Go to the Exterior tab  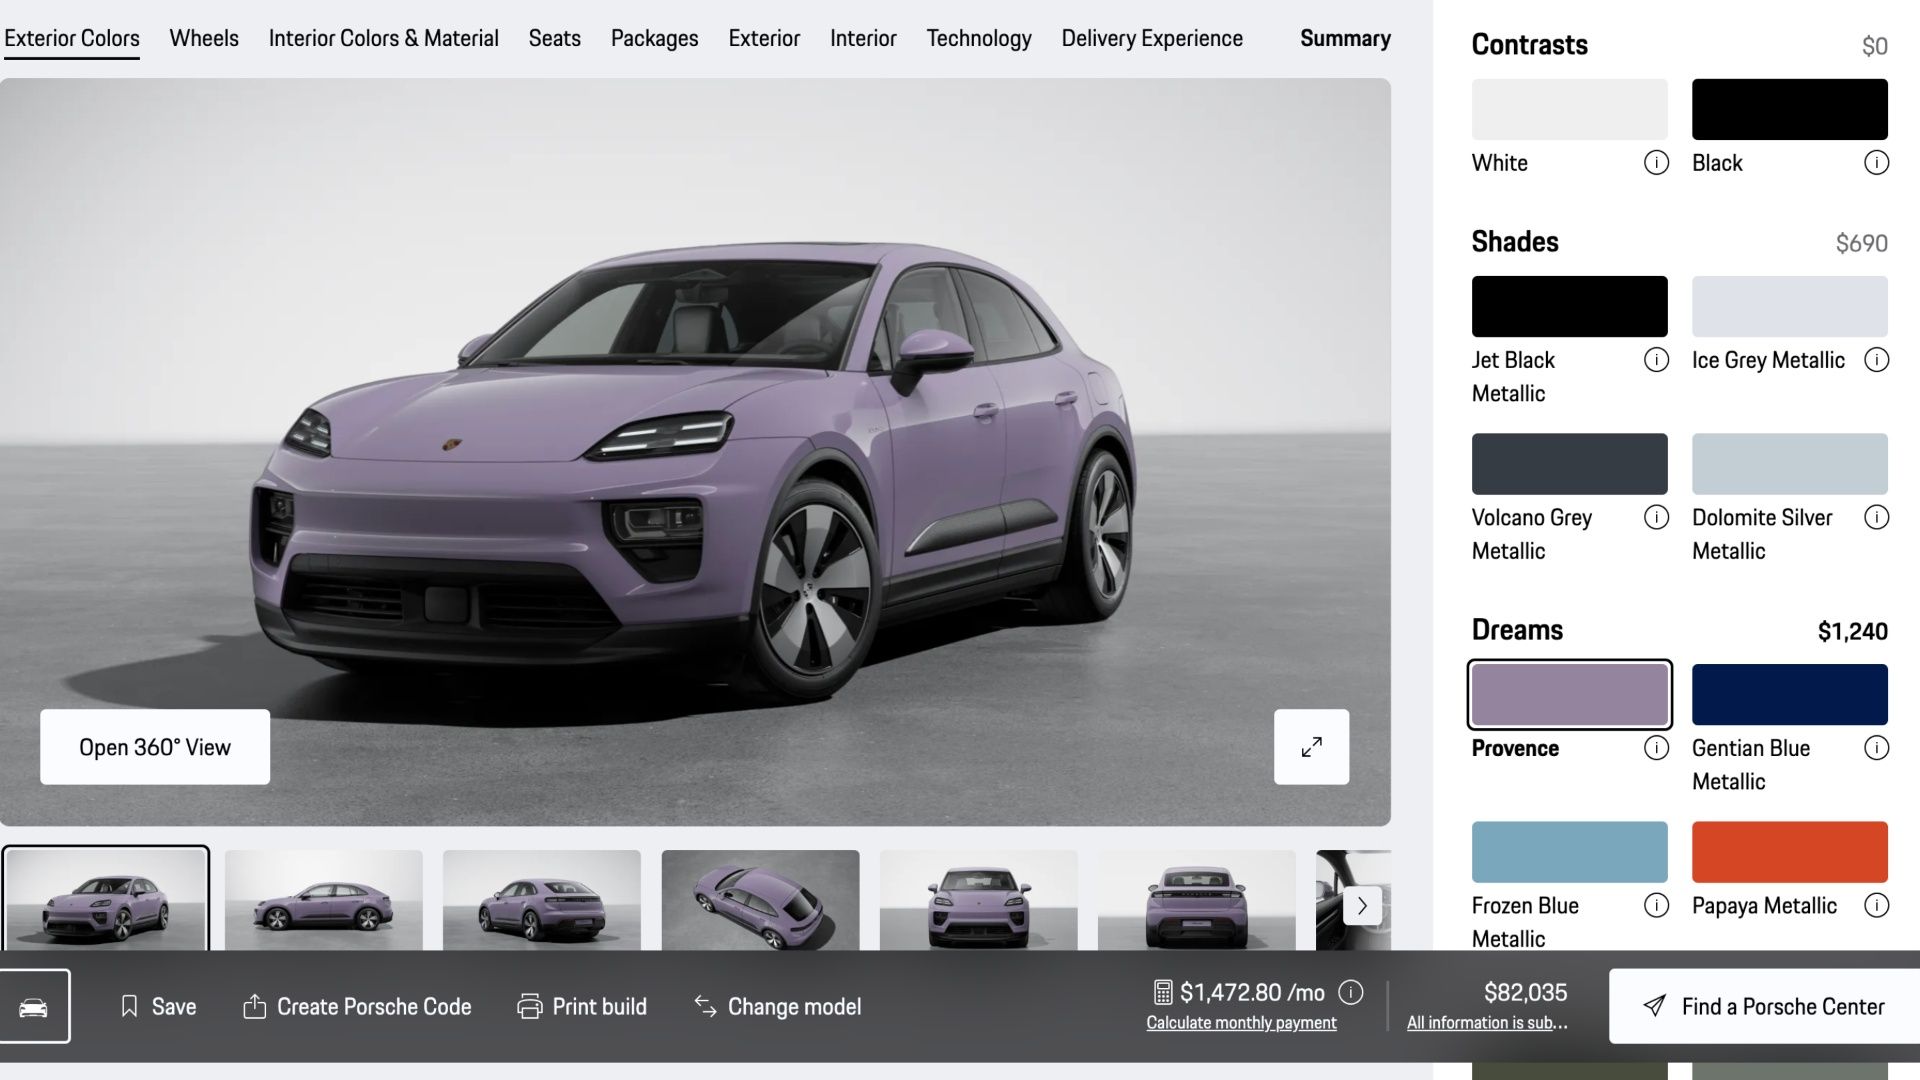[x=764, y=38]
